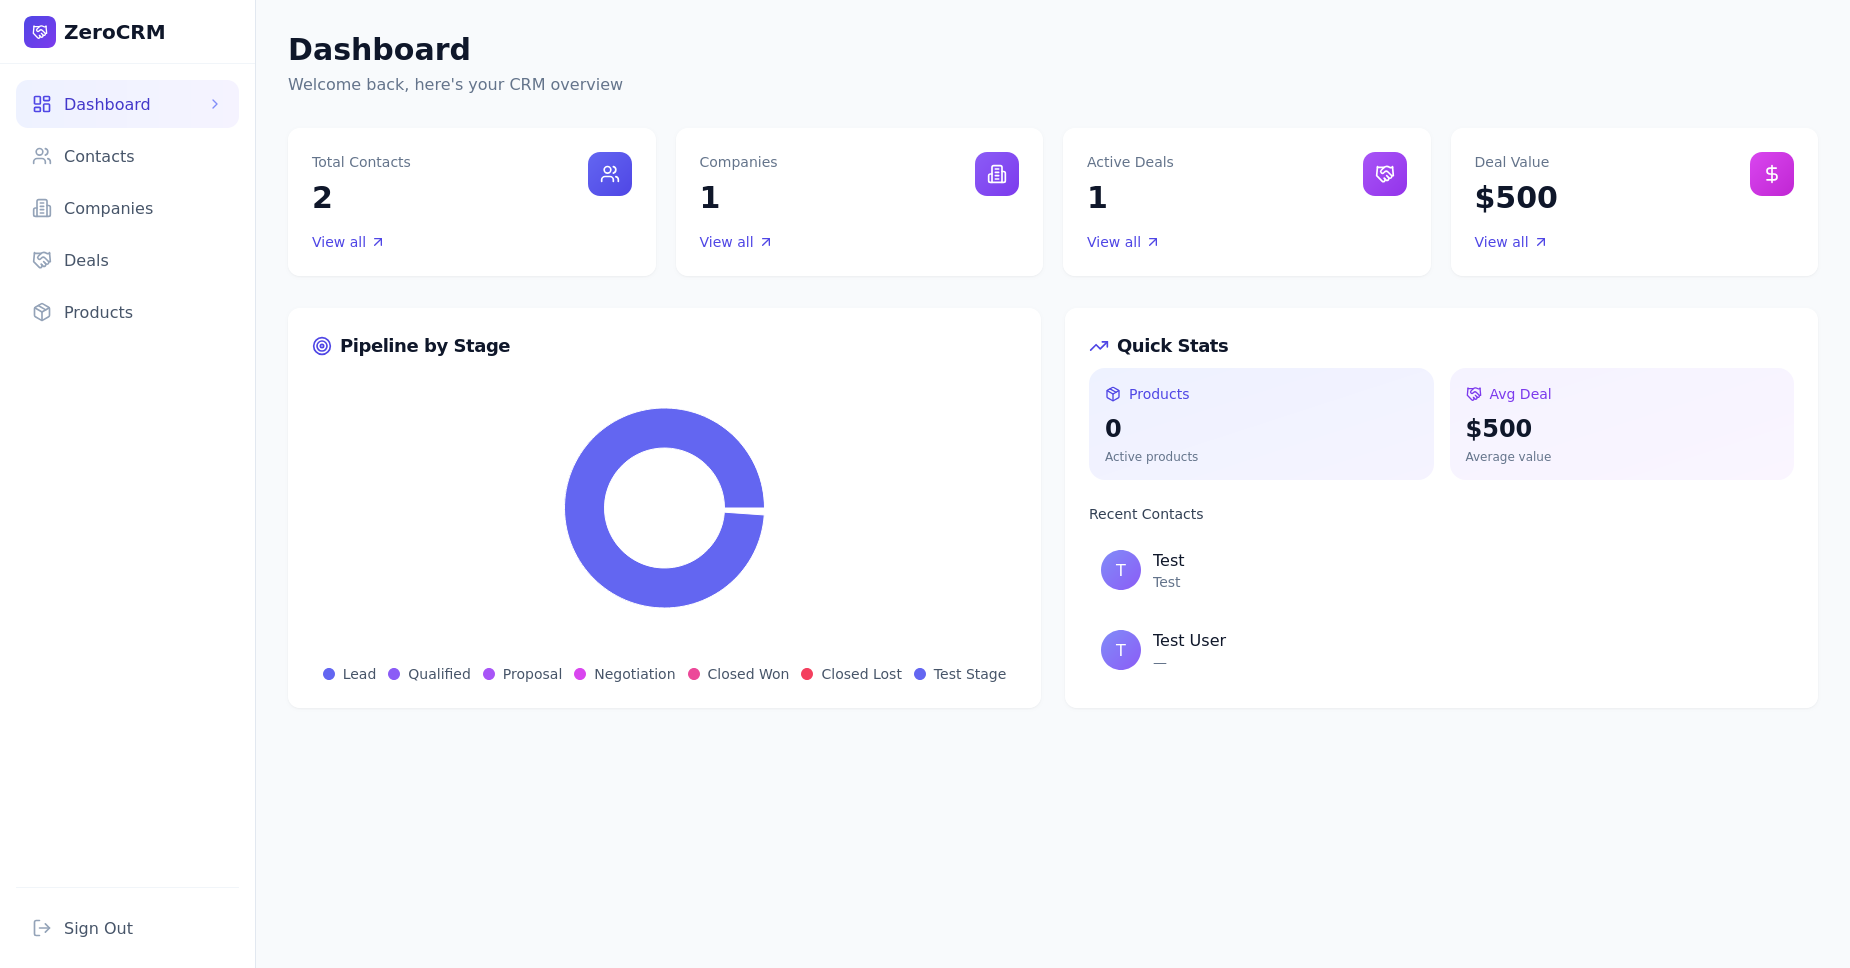Click the ZeroCRM logo icon
This screenshot has height=968, width=1850.
(40, 32)
